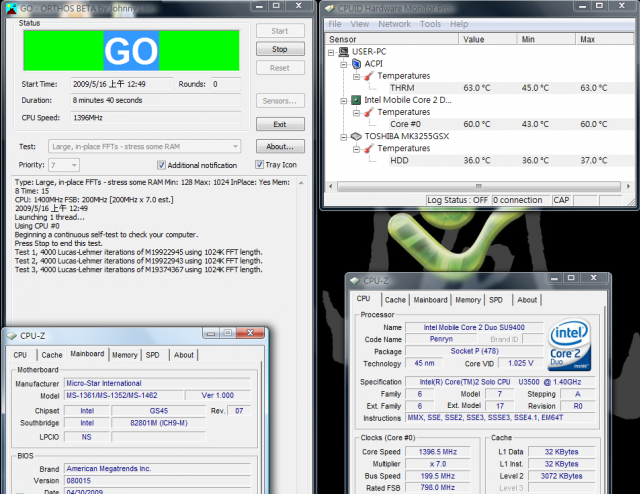This screenshot has height=494, width=640.
Task: Click thermometer icon under Intel Mobile Core Temperatures
Action: pos(369,112)
